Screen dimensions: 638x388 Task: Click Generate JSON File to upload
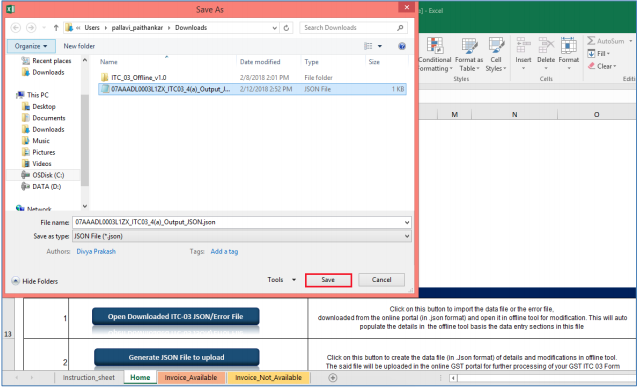(177, 357)
